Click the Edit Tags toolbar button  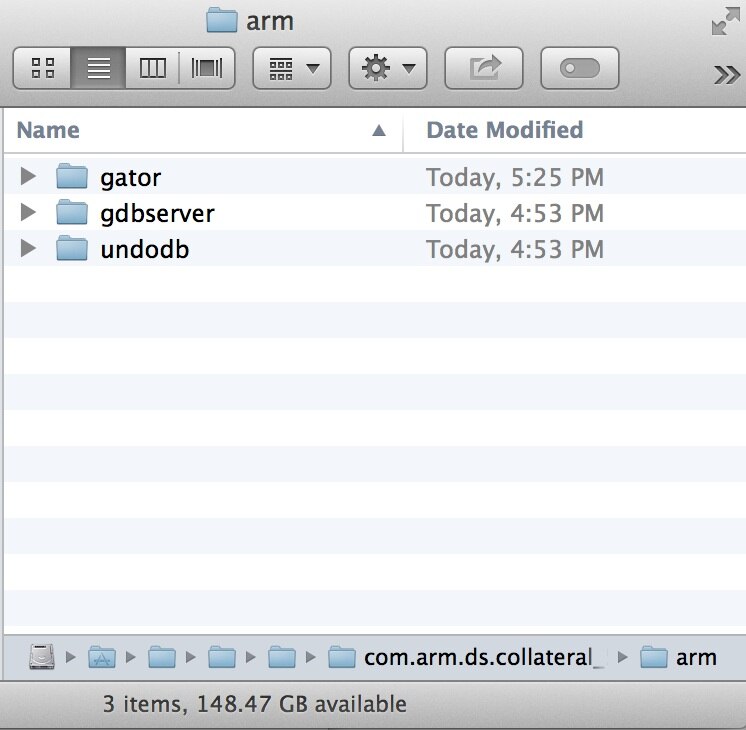(x=579, y=68)
